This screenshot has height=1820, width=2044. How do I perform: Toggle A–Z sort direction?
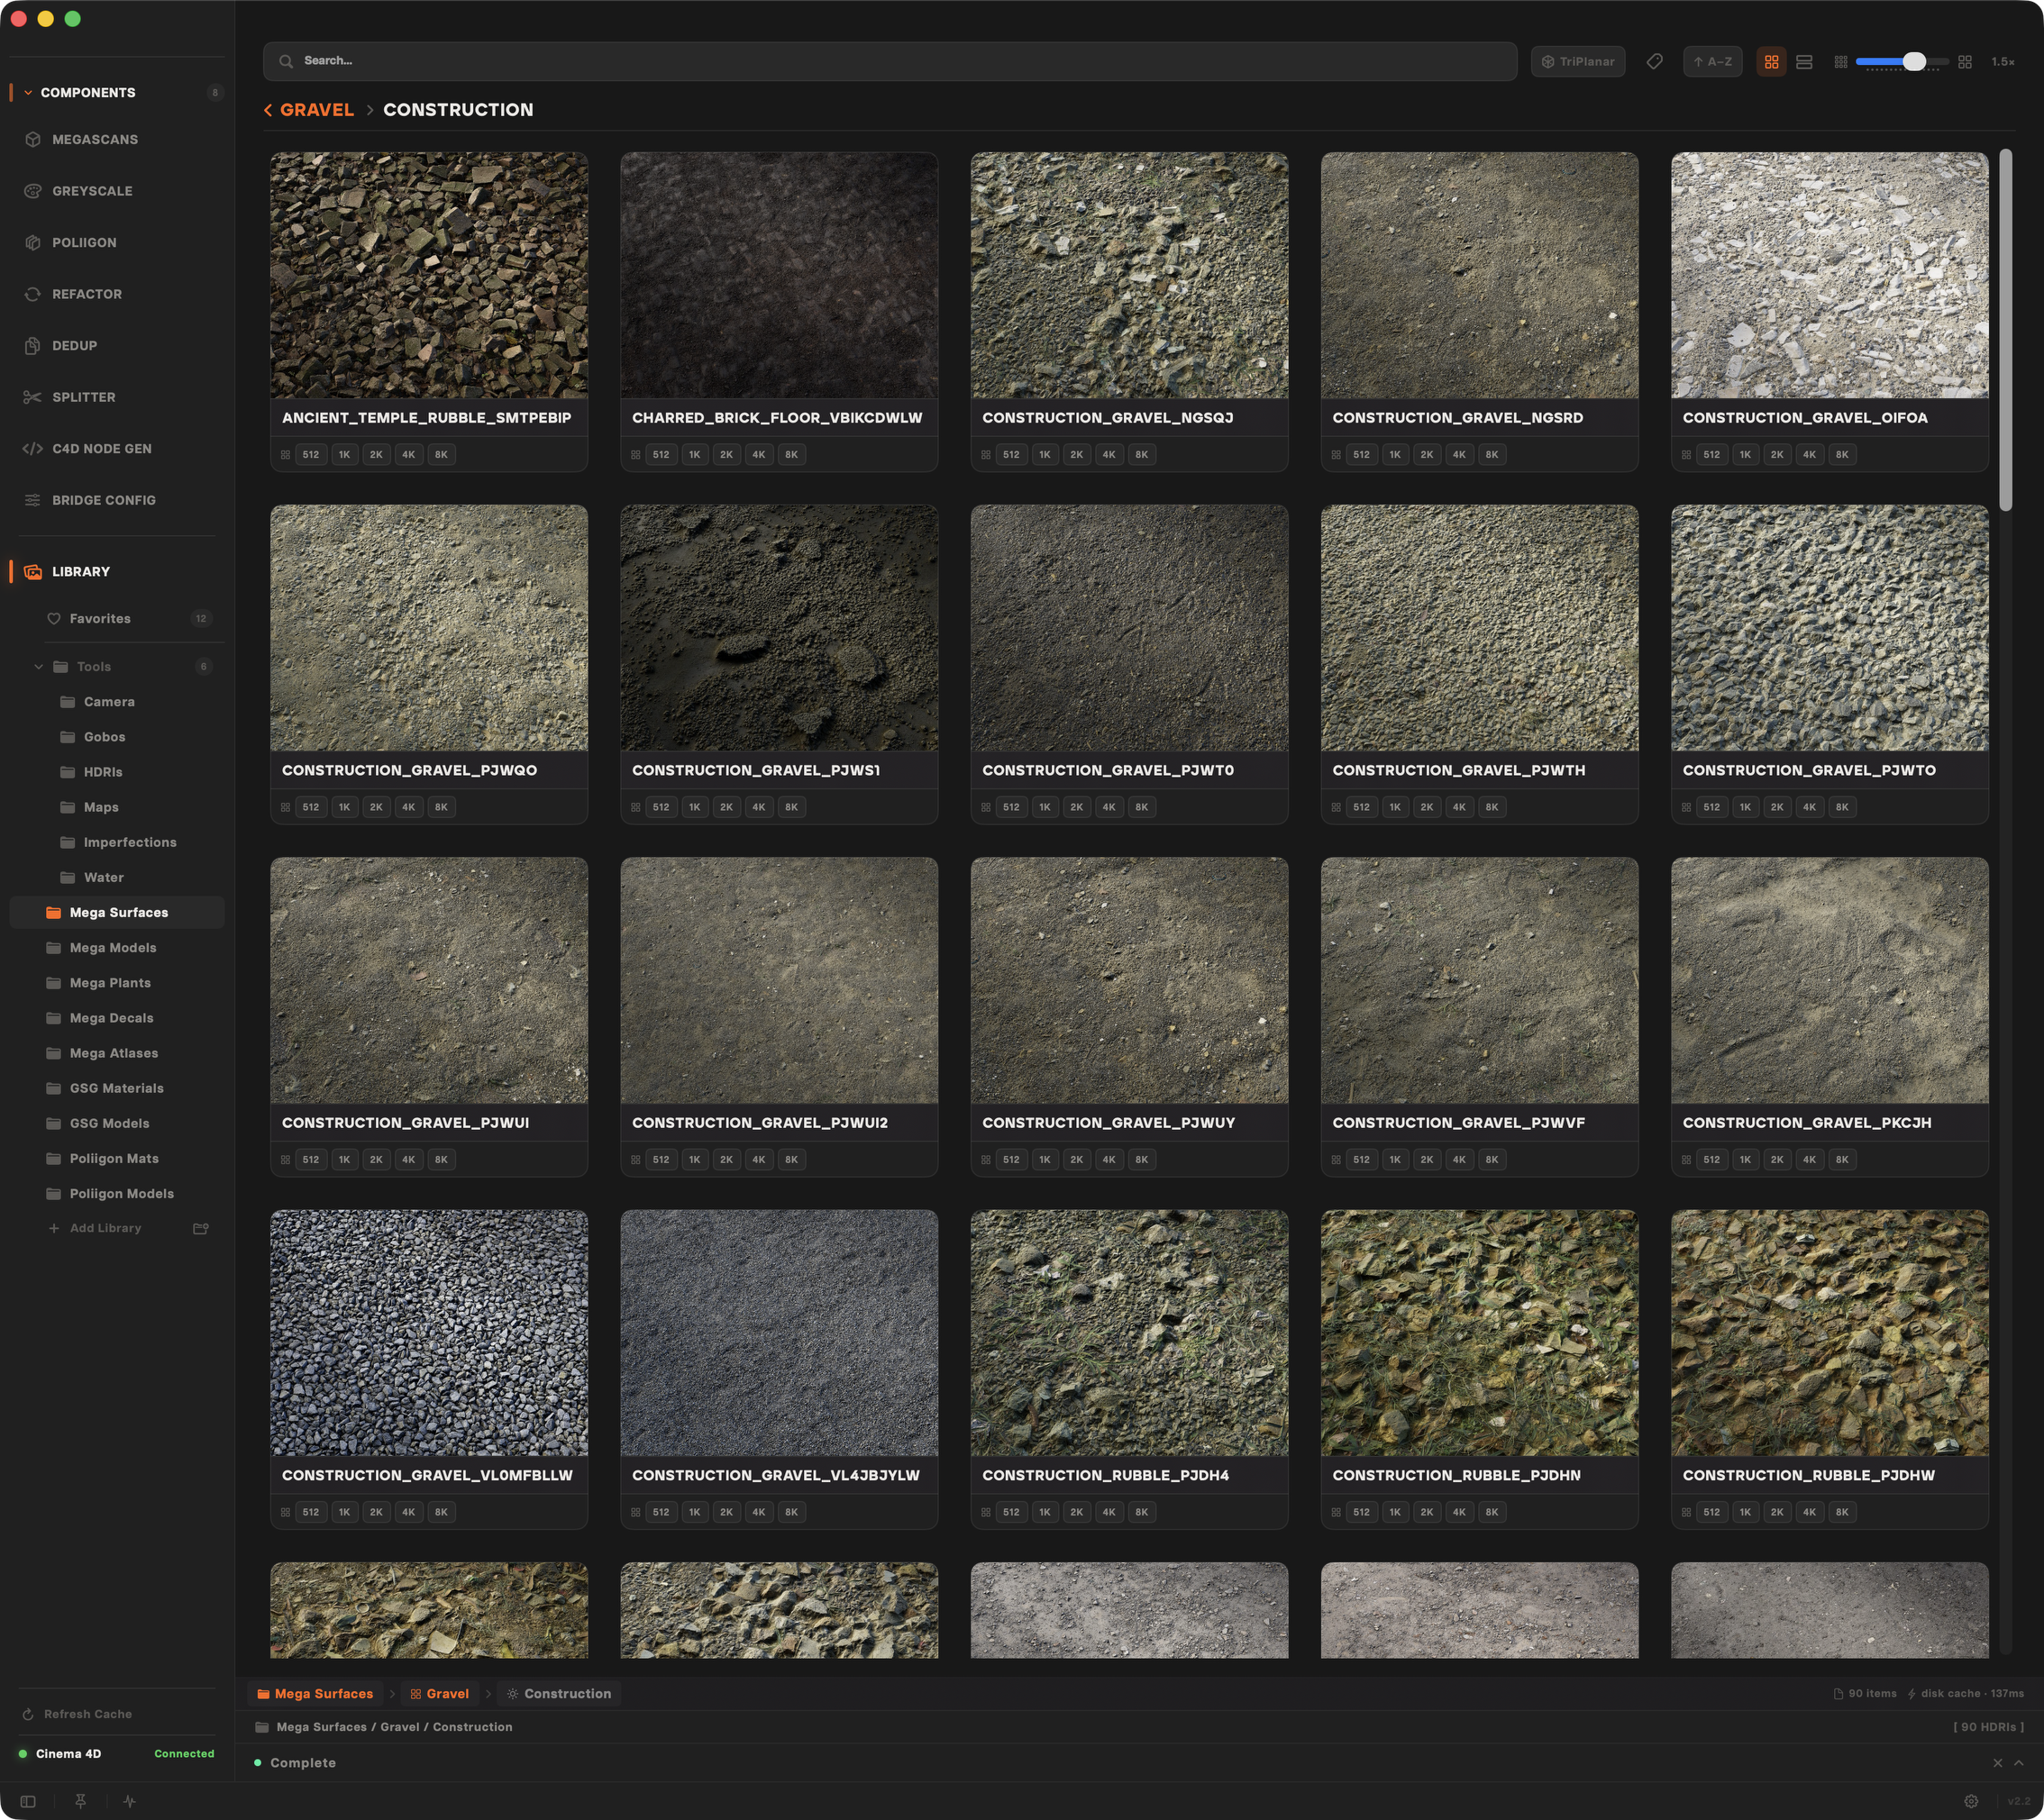(1712, 62)
